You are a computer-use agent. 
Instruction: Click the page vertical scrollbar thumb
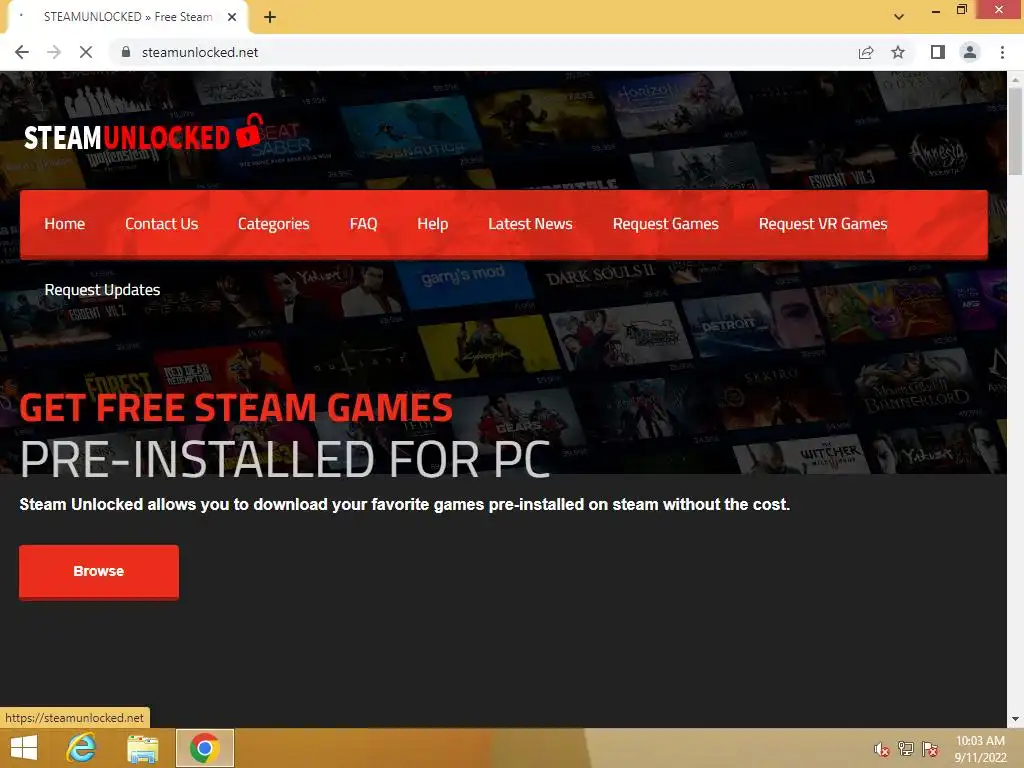[1015, 131]
